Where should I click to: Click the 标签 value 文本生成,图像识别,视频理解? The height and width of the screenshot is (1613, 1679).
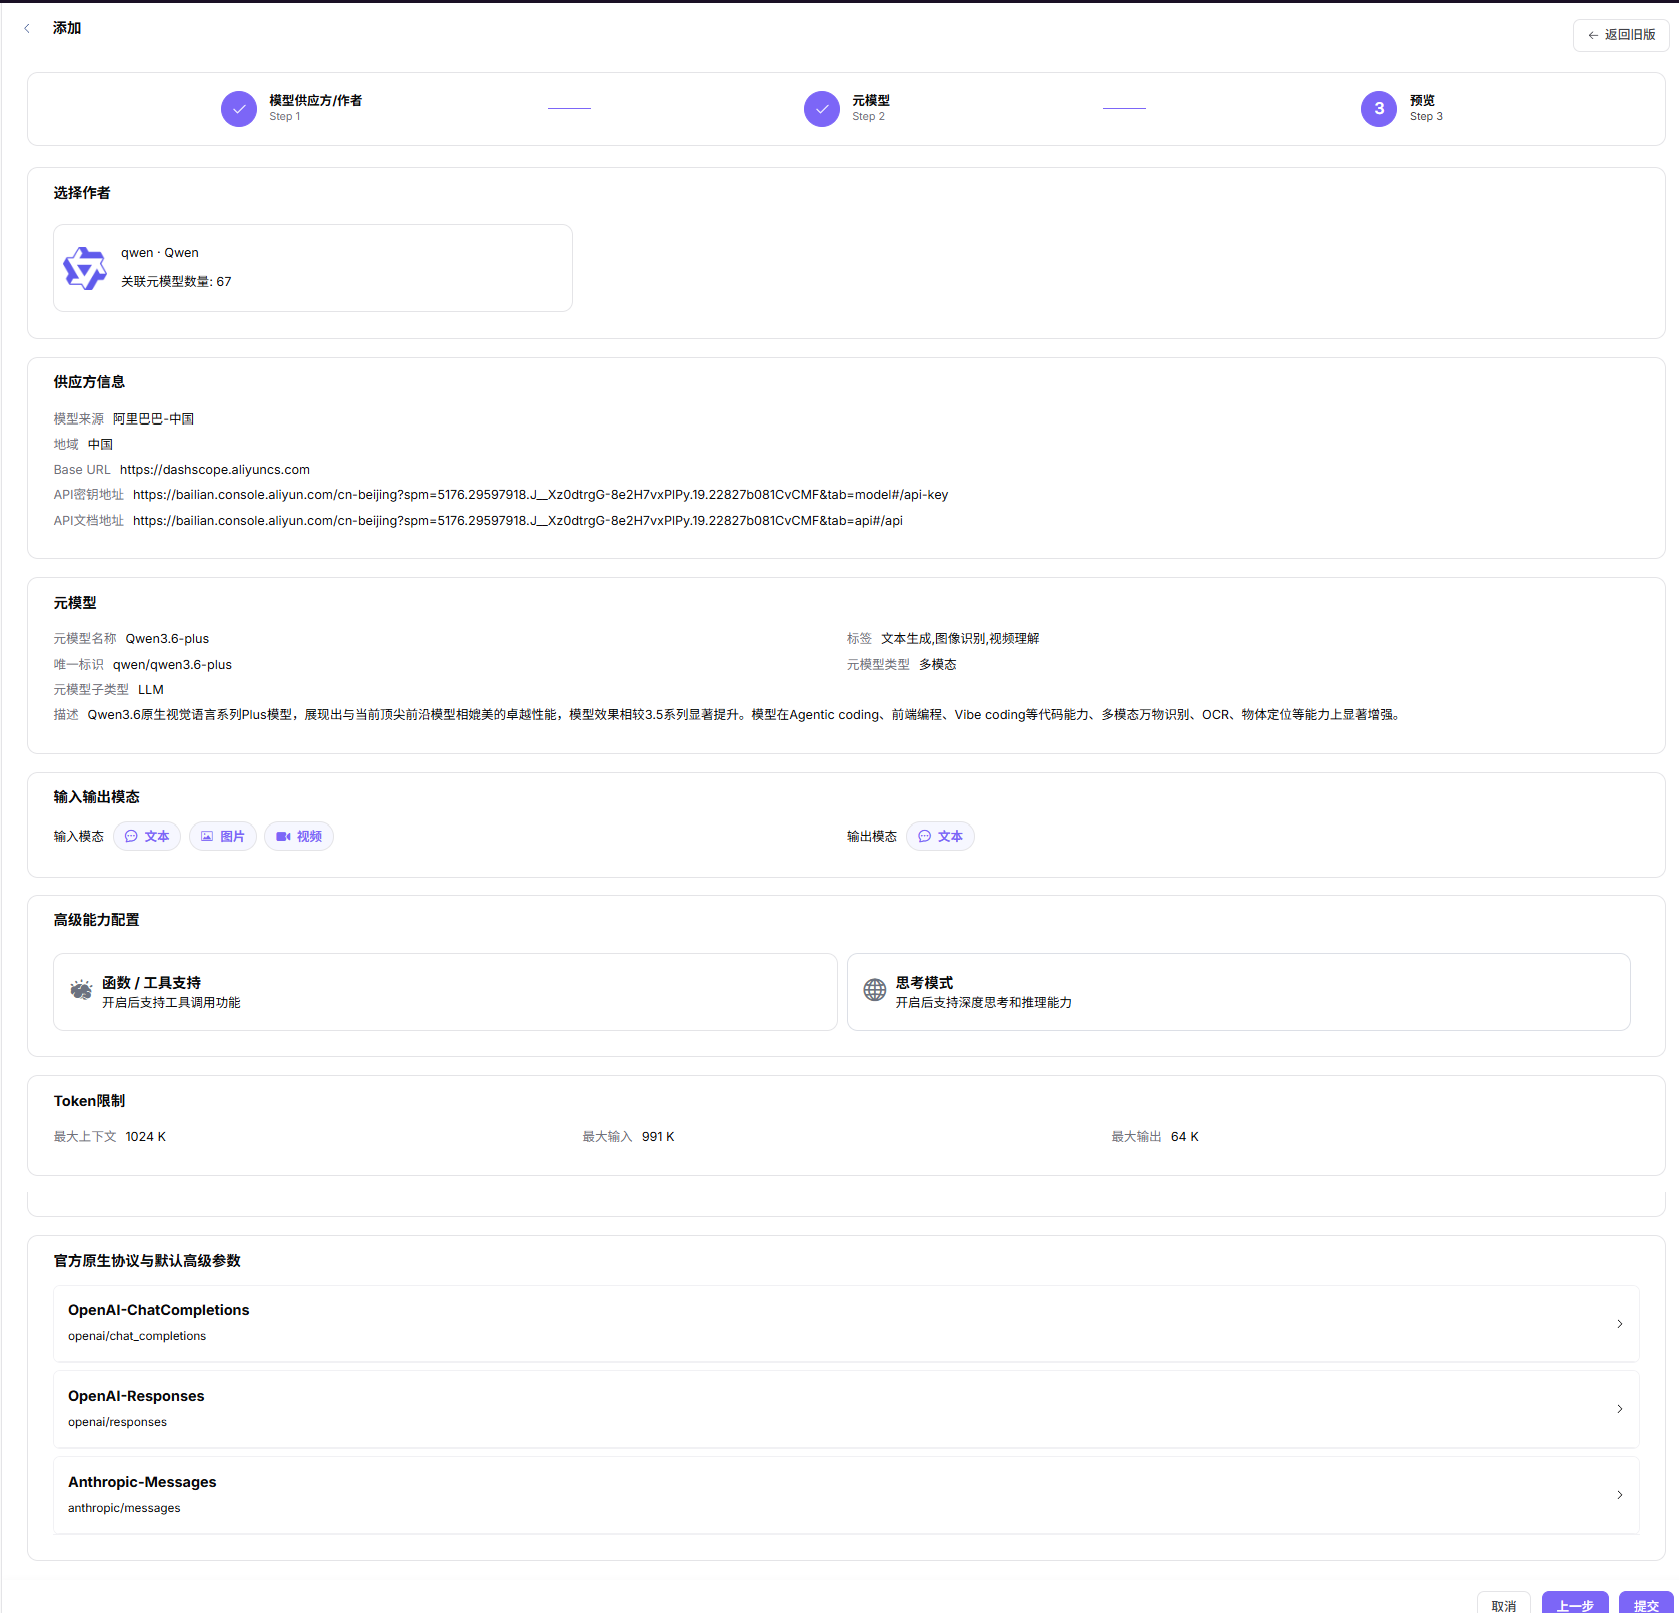[x=960, y=639]
